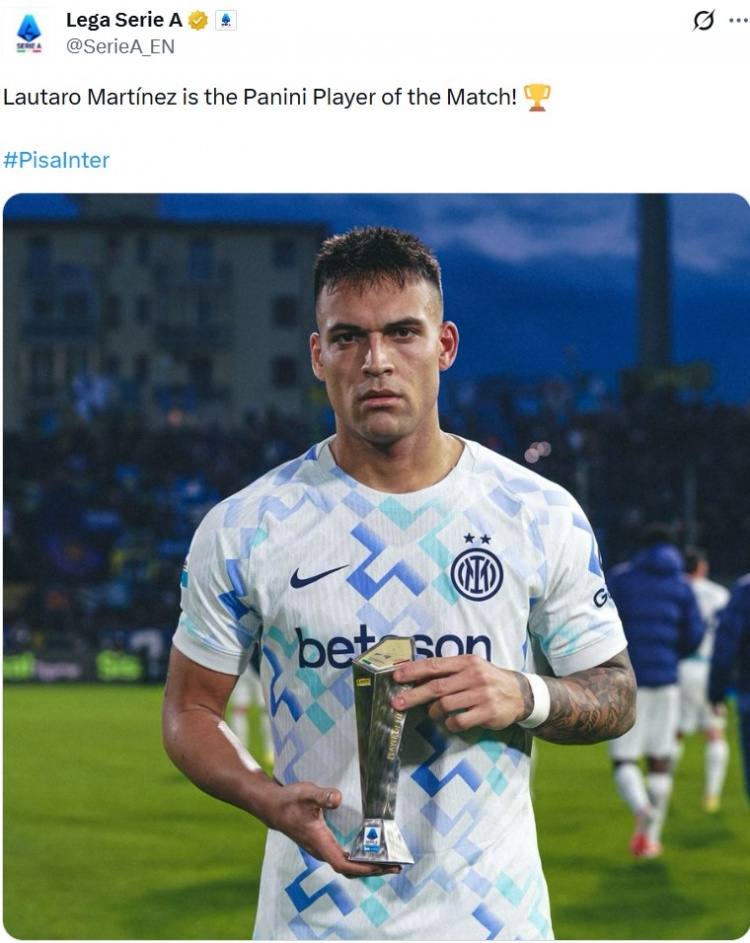
Task: Click the Serie A logo on trophy base
Action: point(372,838)
